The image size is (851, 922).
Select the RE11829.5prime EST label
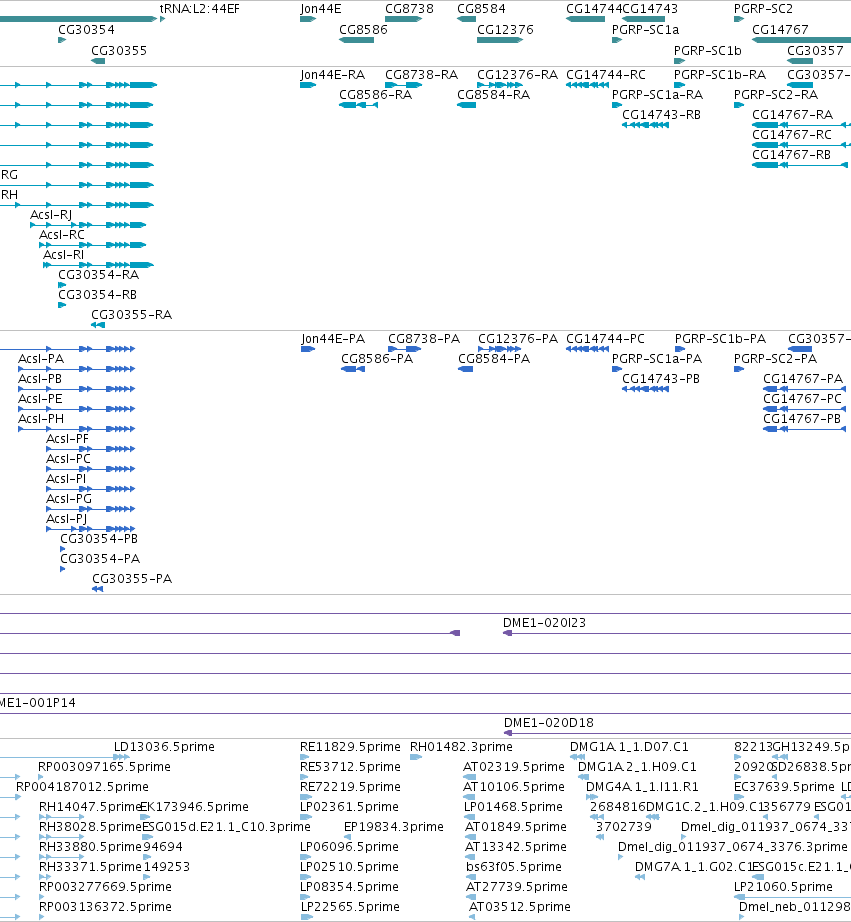pyautogui.click(x=351, y=747)
